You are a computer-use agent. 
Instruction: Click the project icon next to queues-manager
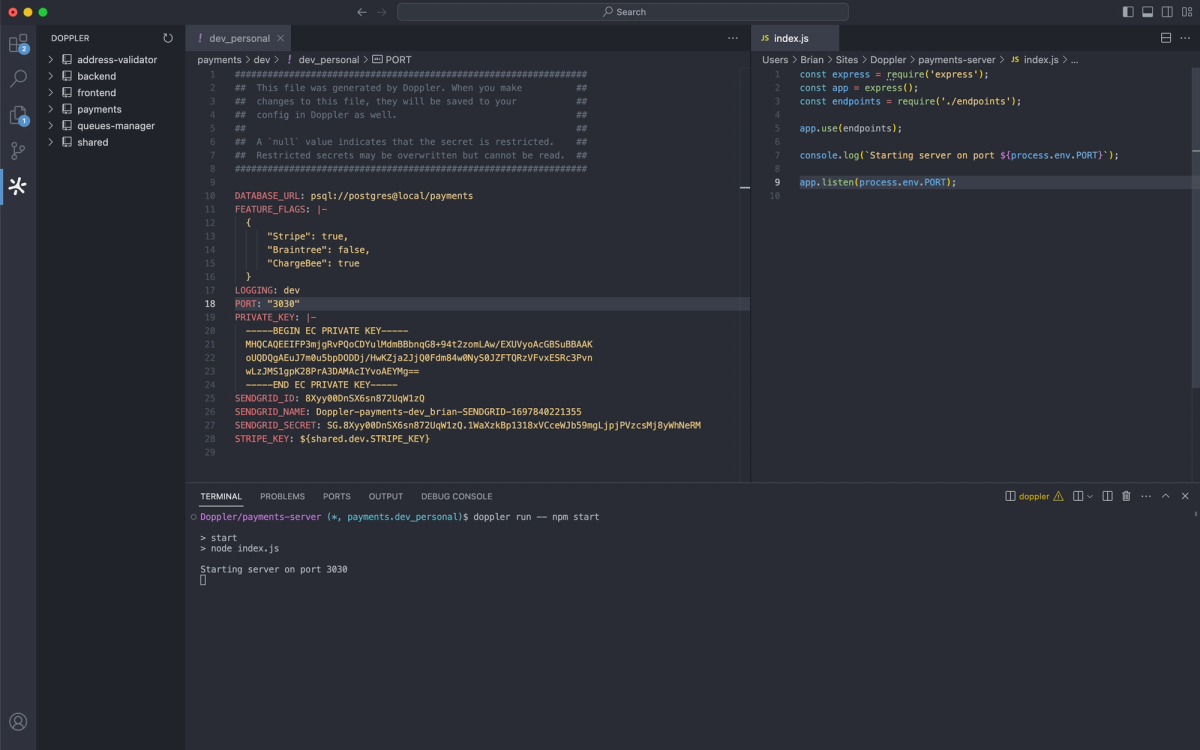tap(67, 126)
